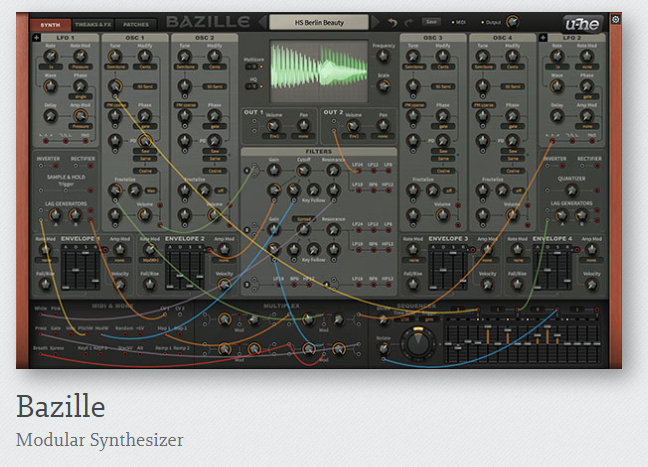
Task: Click the LFO 1 Amp Mod knob
Action: coord(80,116)
